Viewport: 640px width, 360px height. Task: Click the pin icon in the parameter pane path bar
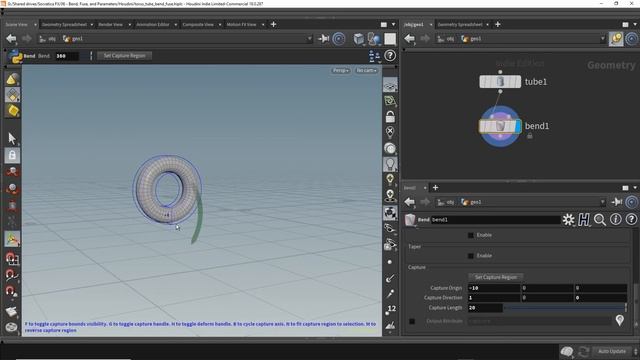click(617, 202)
